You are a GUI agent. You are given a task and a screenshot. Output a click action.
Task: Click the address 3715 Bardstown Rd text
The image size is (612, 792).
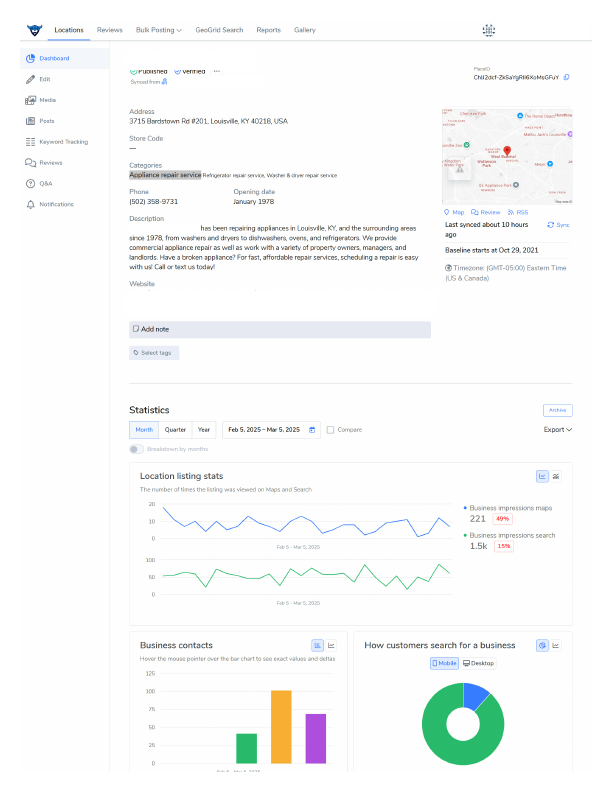(208, 121)
